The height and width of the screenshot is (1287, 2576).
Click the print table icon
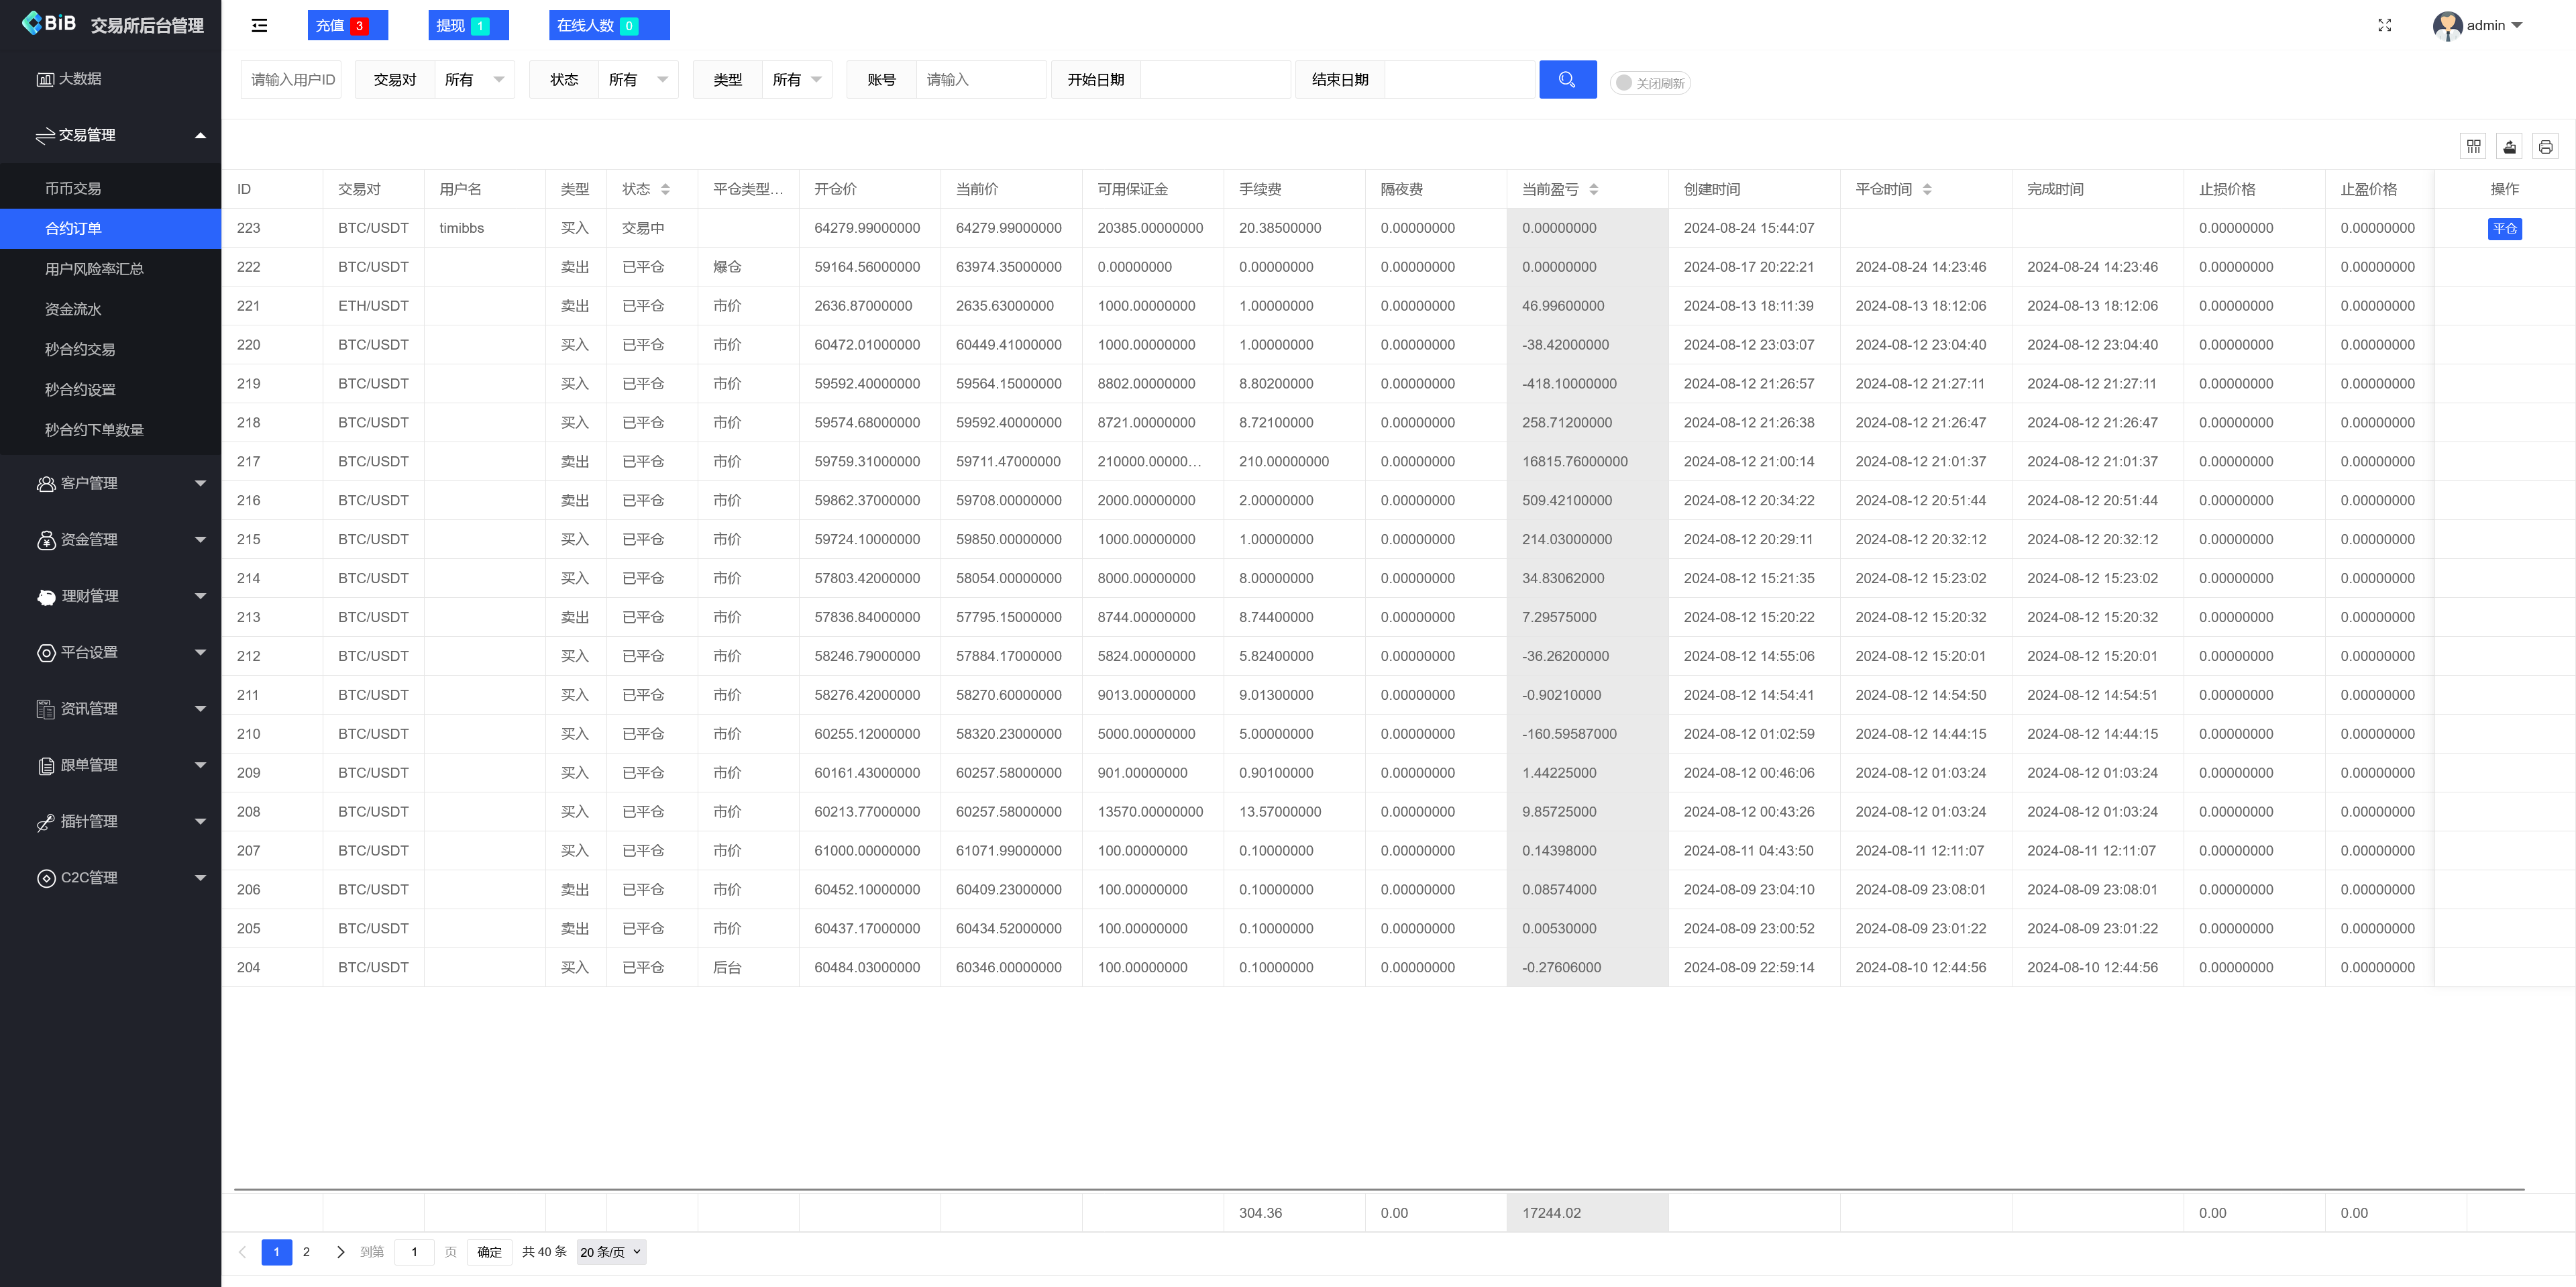pyautogui.click(x=2545, y=147)
